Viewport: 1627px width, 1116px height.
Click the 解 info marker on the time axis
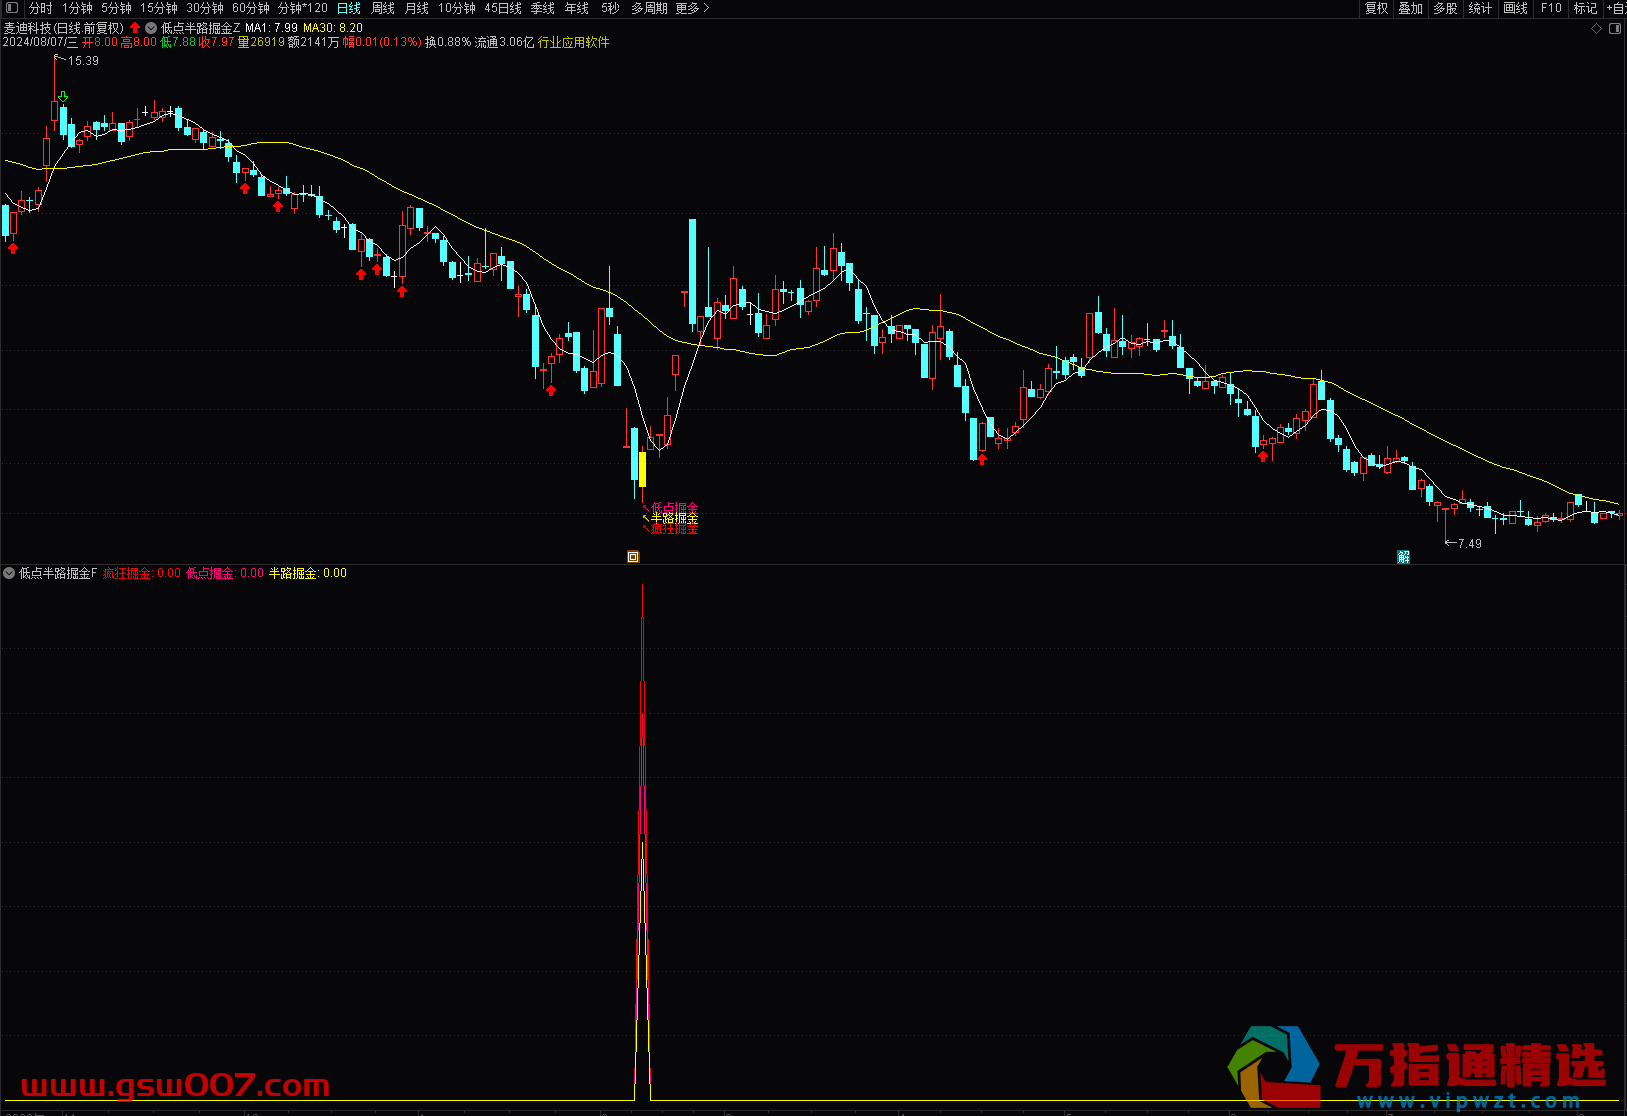coord(1404,557)
